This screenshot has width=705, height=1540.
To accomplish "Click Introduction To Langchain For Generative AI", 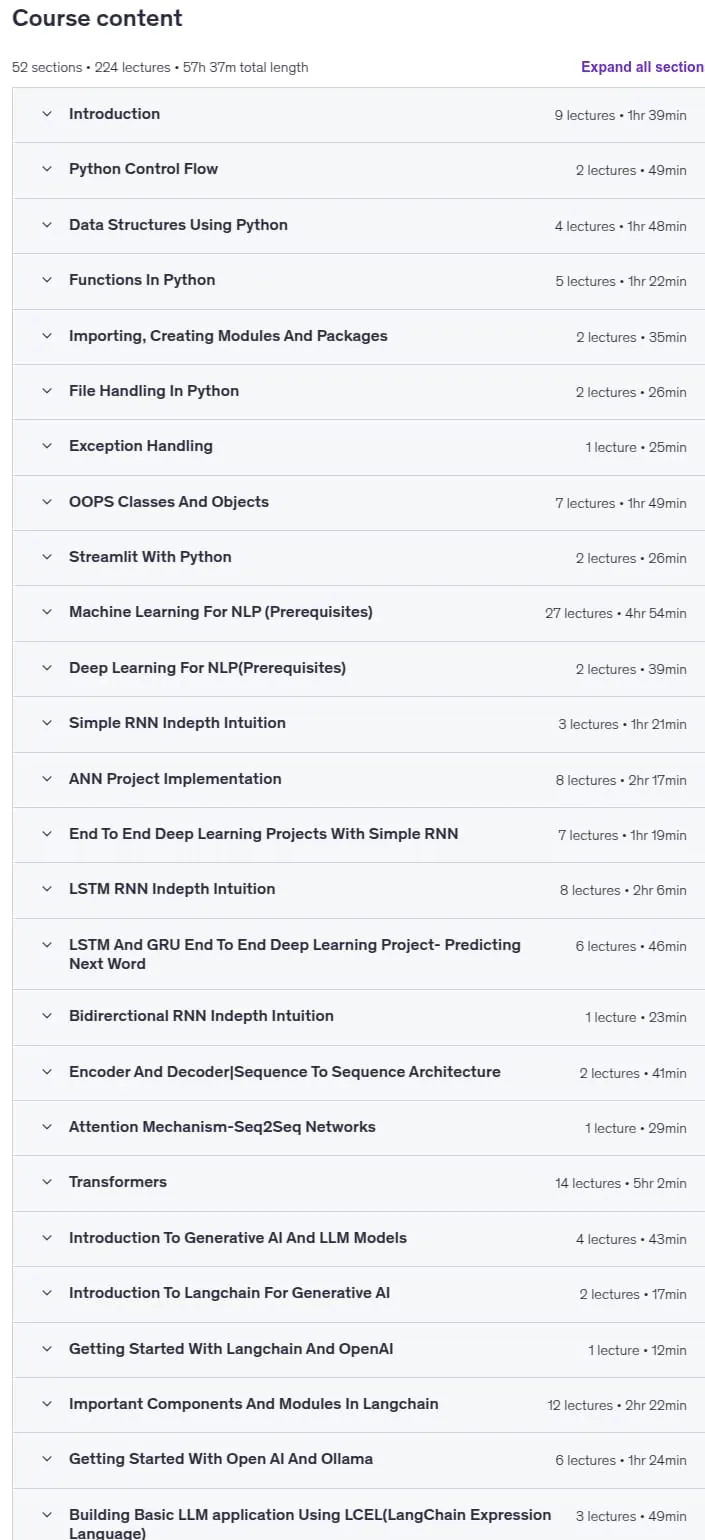I will (229, 1293).
